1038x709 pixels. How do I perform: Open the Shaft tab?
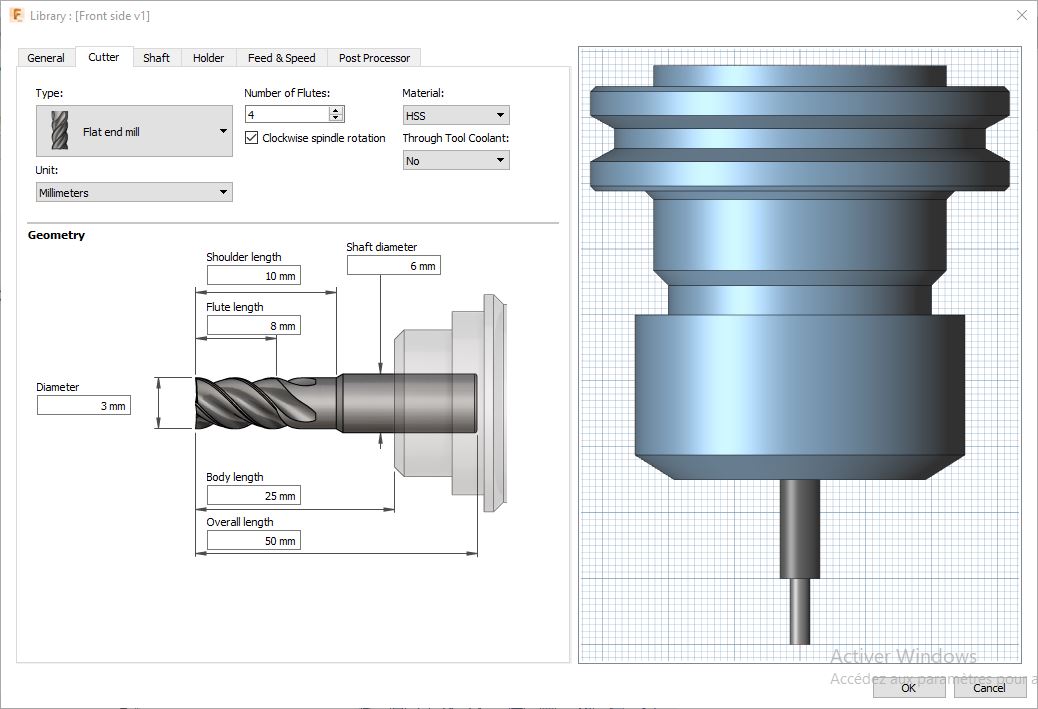156,58
